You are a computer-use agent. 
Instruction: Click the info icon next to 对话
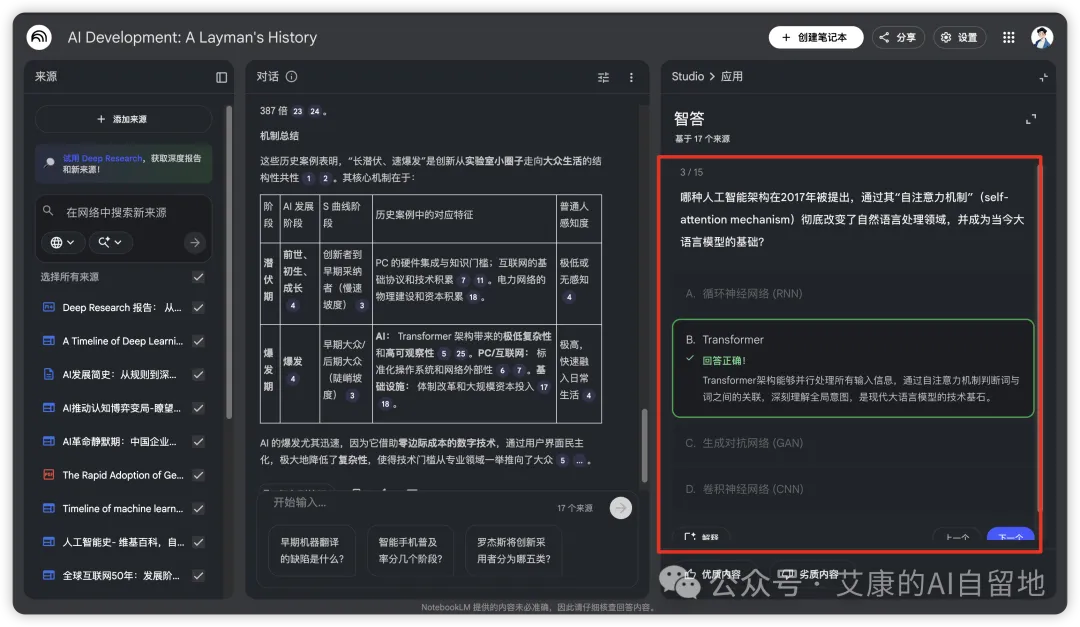[x=291, y=76]
